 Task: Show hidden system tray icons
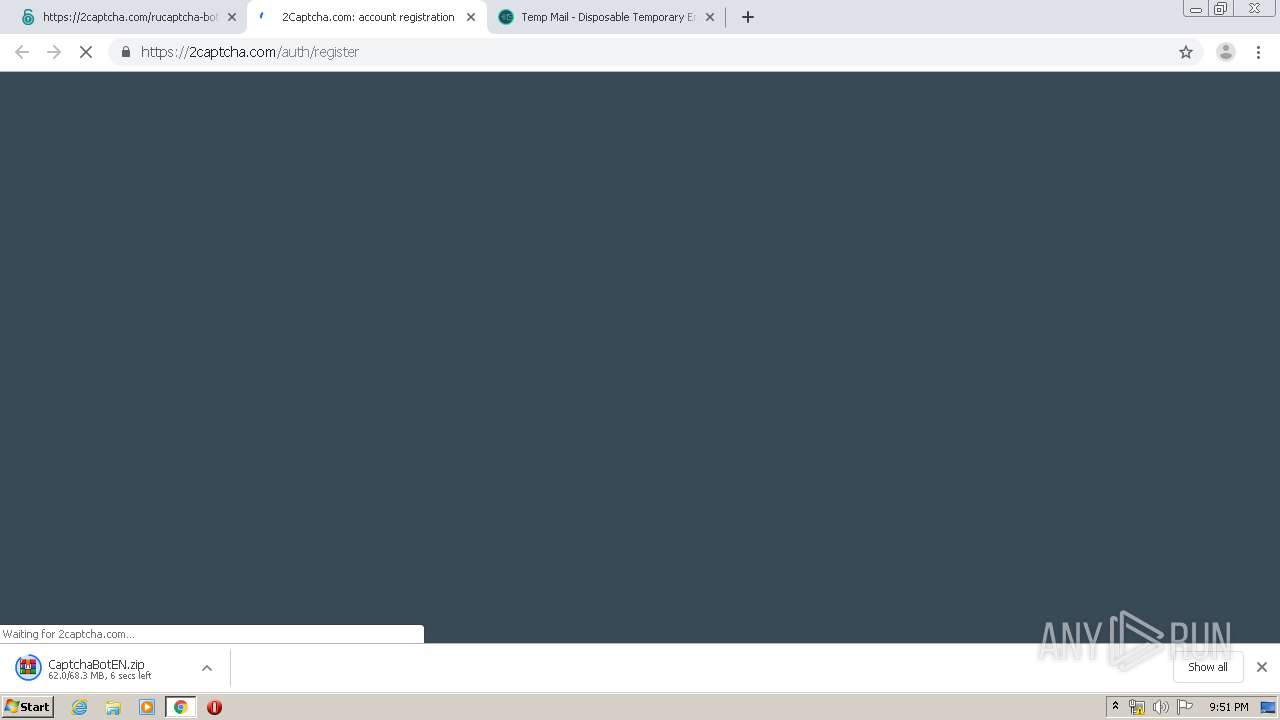pyautogui.click(x=1116, y=707)
